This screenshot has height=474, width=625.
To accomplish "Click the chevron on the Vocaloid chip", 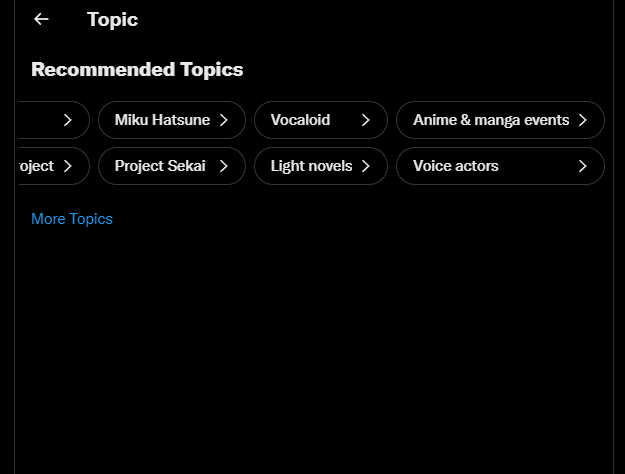I will pyautogui.click(x=366, y=120).
